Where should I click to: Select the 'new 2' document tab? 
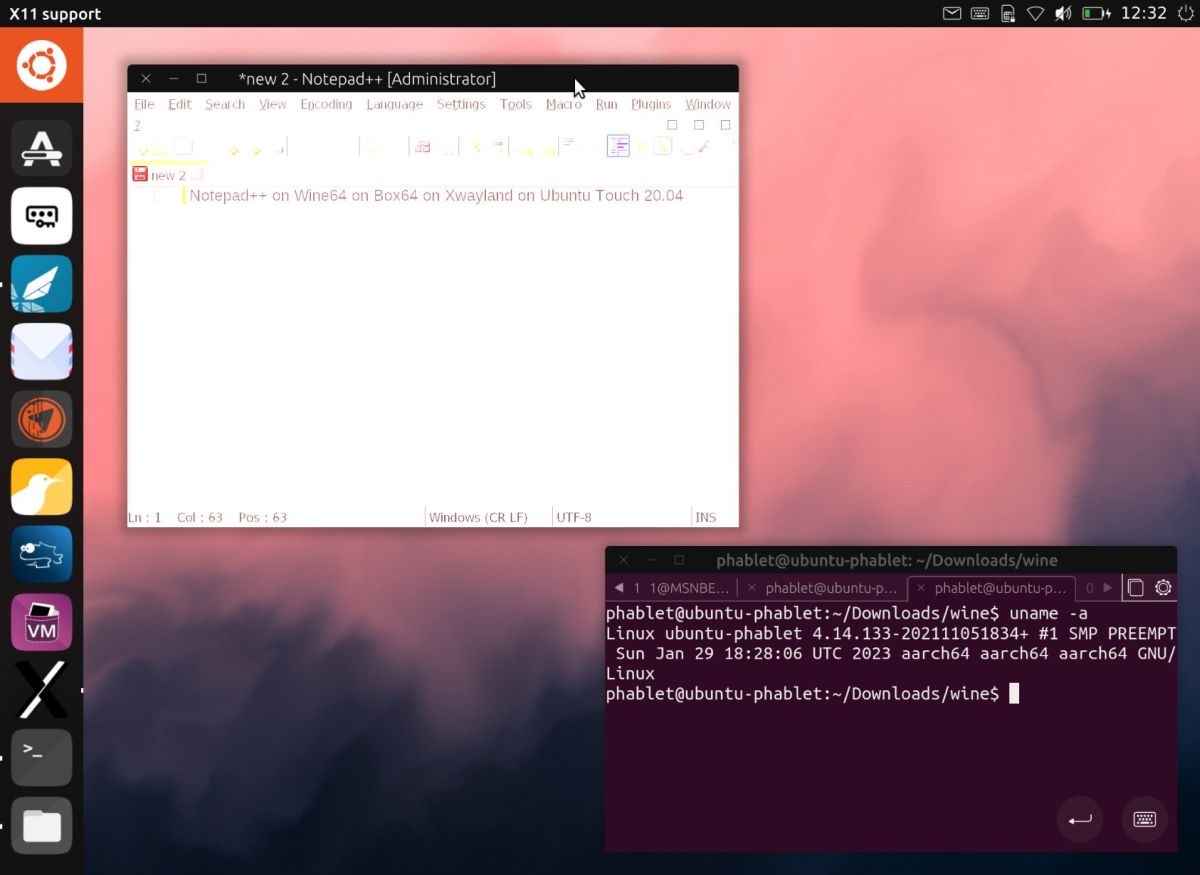[x=167, y=175]
